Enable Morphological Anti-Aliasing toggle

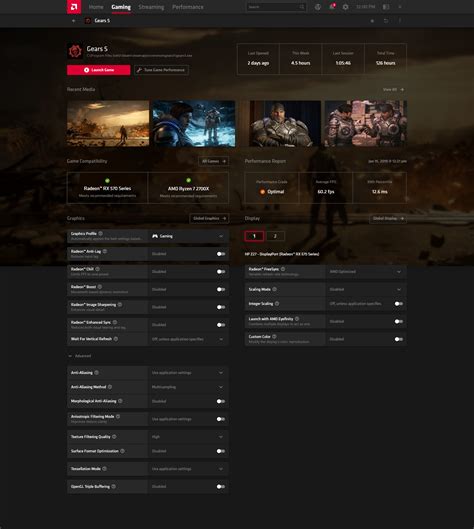(221, 401)
